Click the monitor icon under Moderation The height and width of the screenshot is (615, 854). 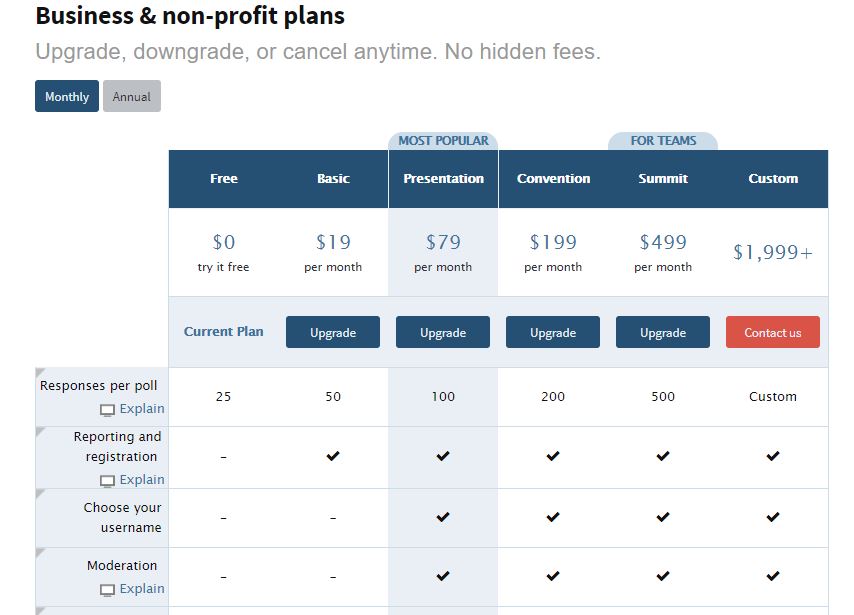[107, 590]
